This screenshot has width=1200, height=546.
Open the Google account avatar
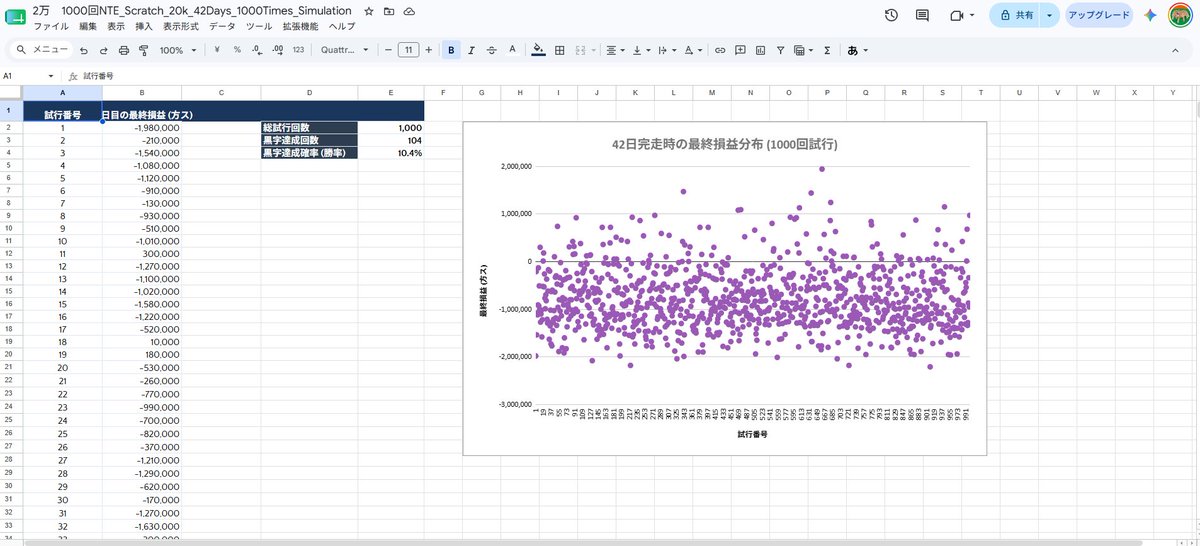1181,16
